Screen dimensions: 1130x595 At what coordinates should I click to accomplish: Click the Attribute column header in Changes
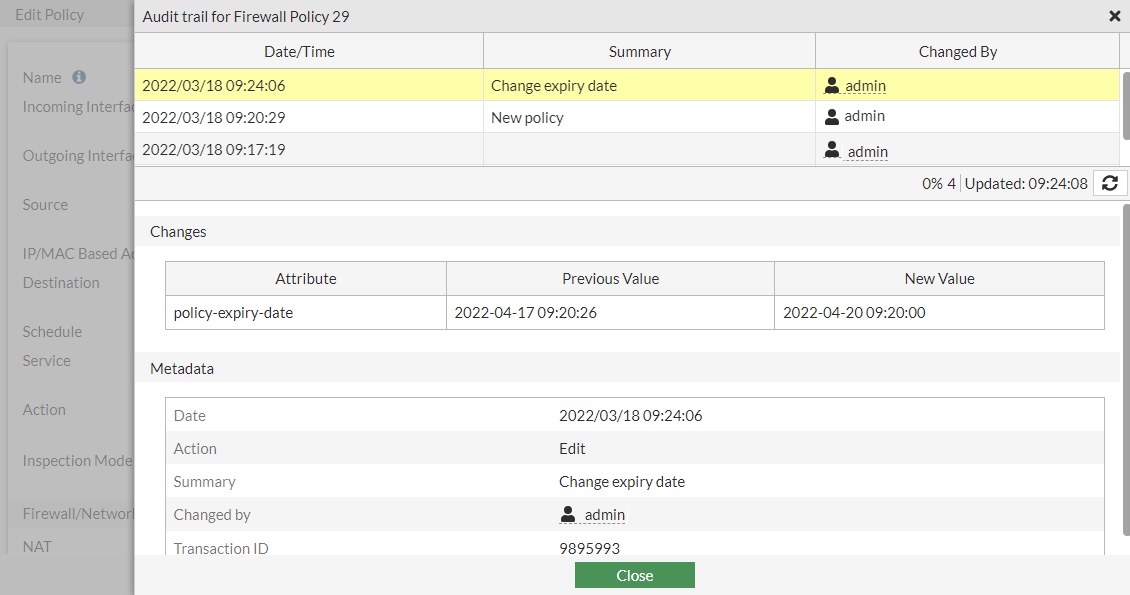coord(305,279)
